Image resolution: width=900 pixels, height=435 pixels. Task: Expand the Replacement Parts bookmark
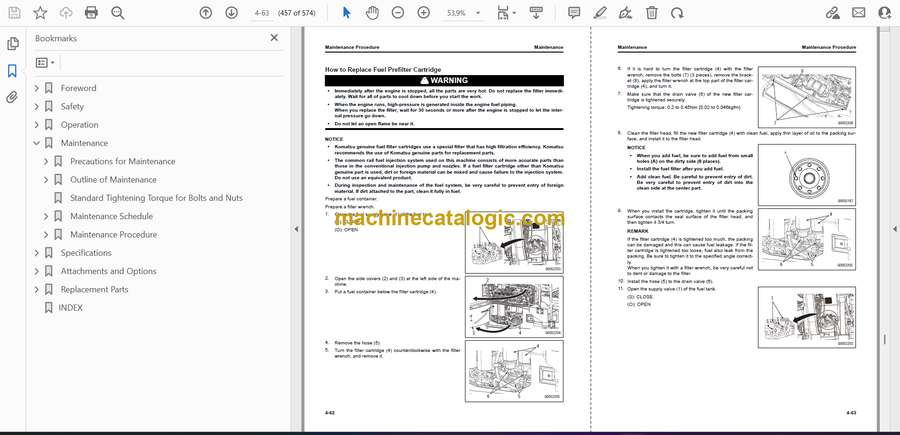37,289
